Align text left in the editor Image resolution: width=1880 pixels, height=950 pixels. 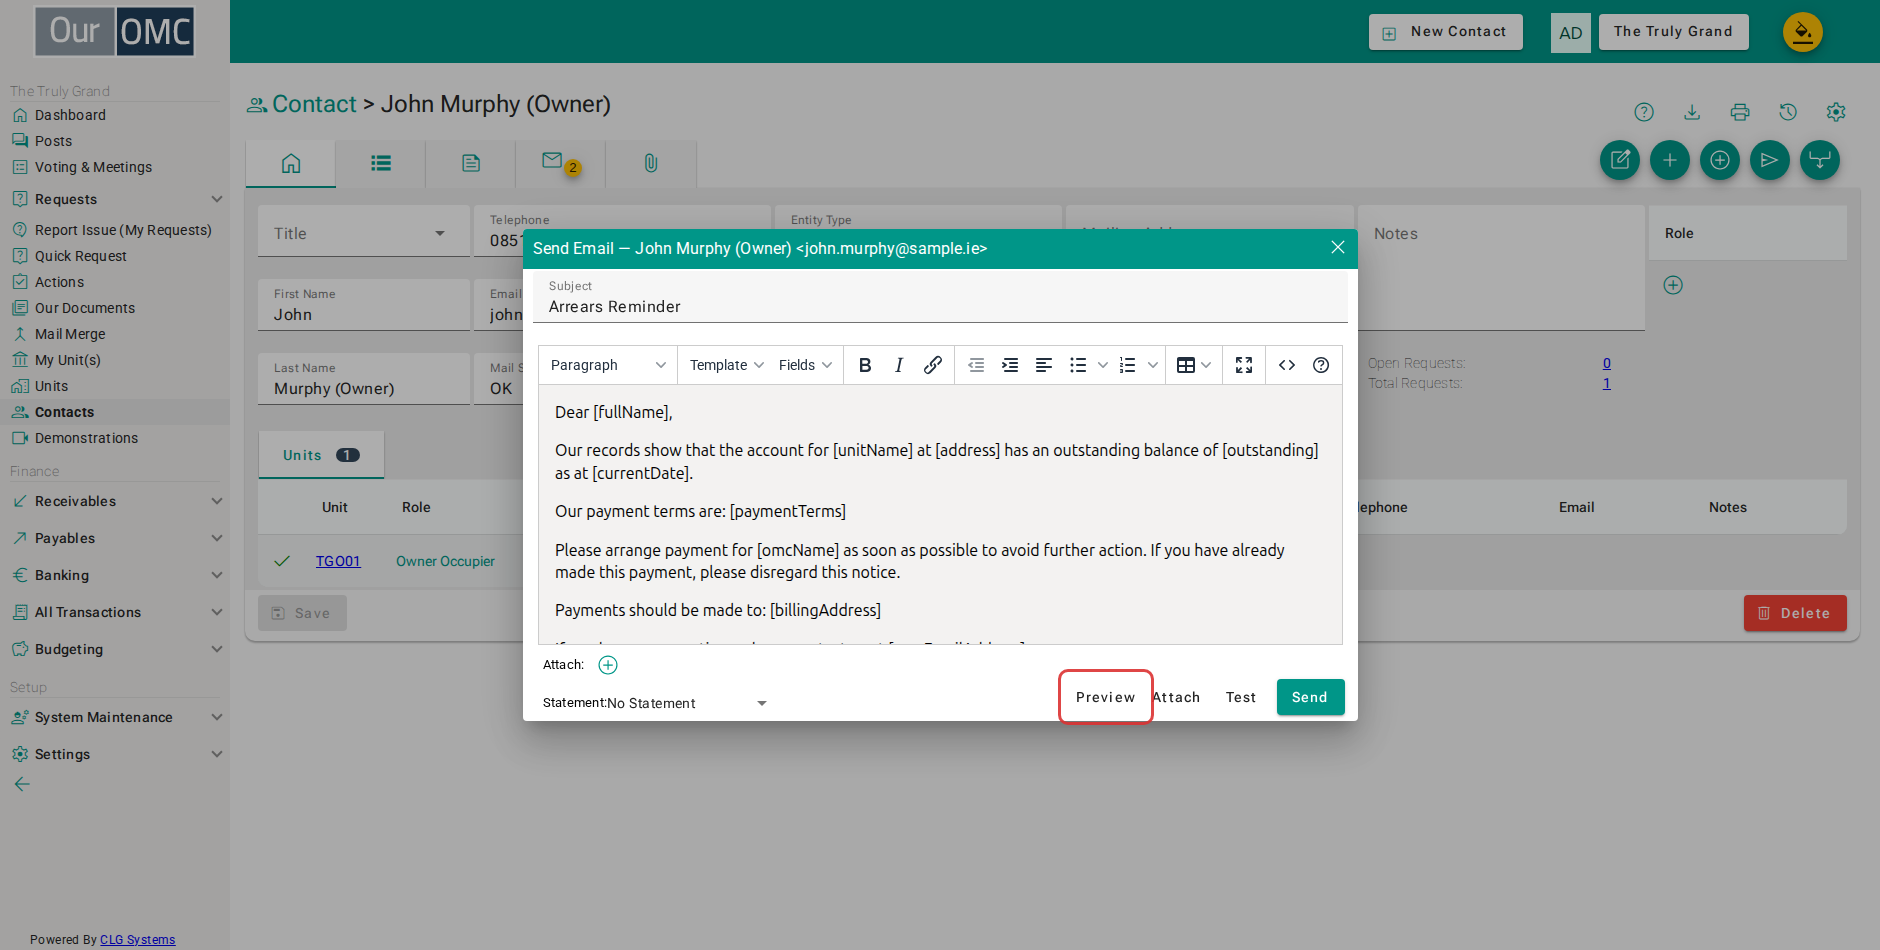(x=1044, y=365)
